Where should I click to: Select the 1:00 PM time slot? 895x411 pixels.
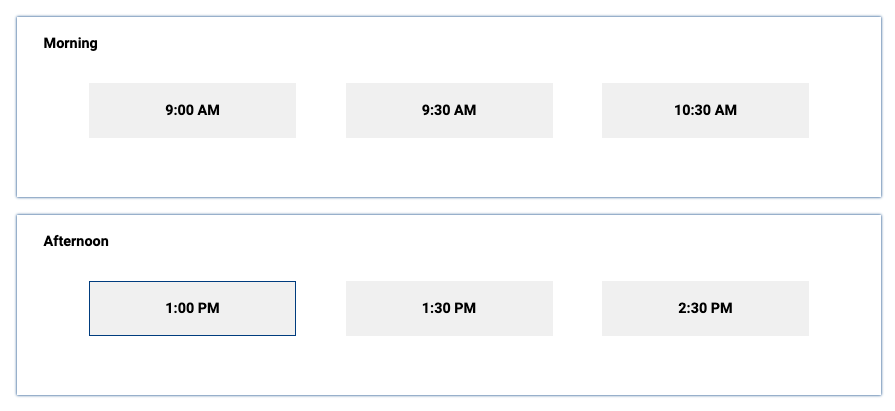[192, 308]
